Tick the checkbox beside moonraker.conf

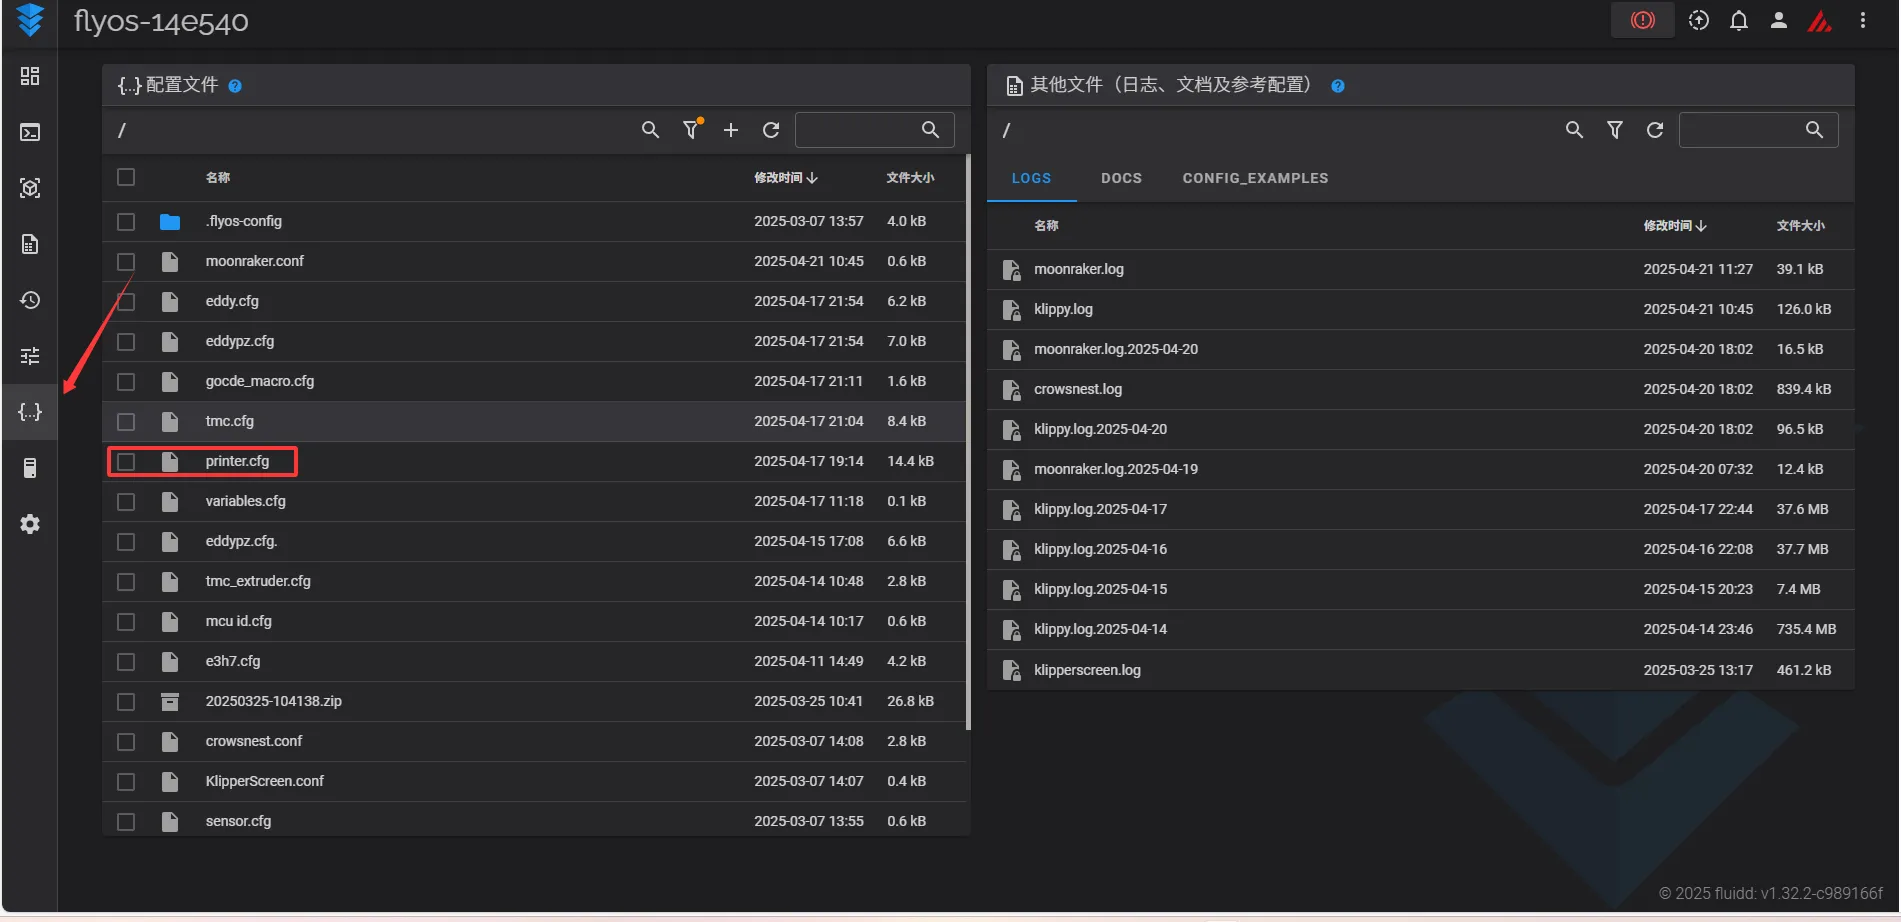(126, 261)
